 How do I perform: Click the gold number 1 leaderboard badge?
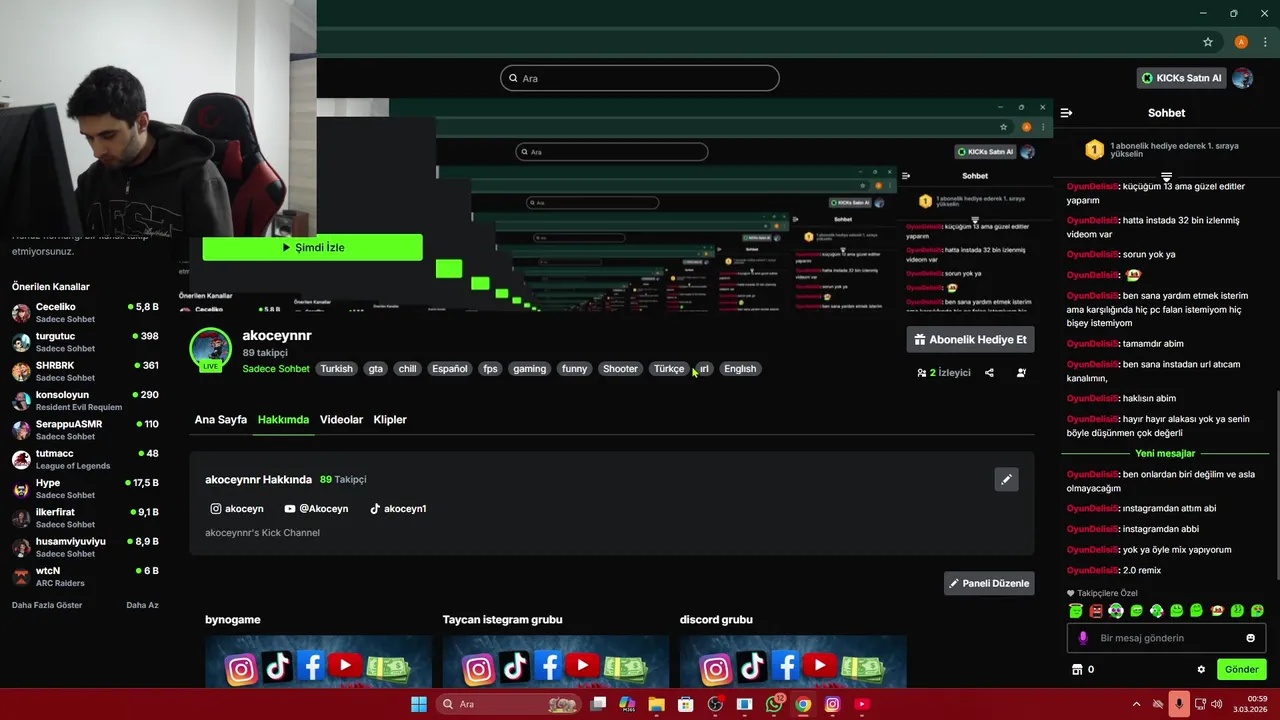pyautogui.click(x=1094, y=149)
